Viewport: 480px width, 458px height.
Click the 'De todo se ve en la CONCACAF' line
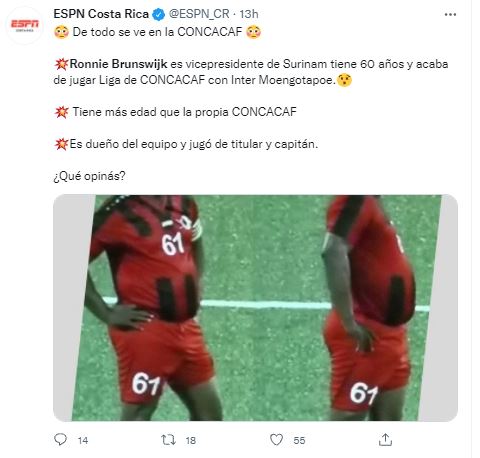point(157,32)
